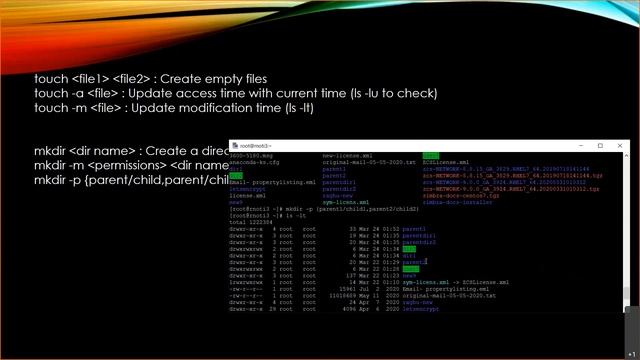Click letsencrypt in the 4096 Apr 2020 row
Viewport: 640px width, 360px height.
420,309
